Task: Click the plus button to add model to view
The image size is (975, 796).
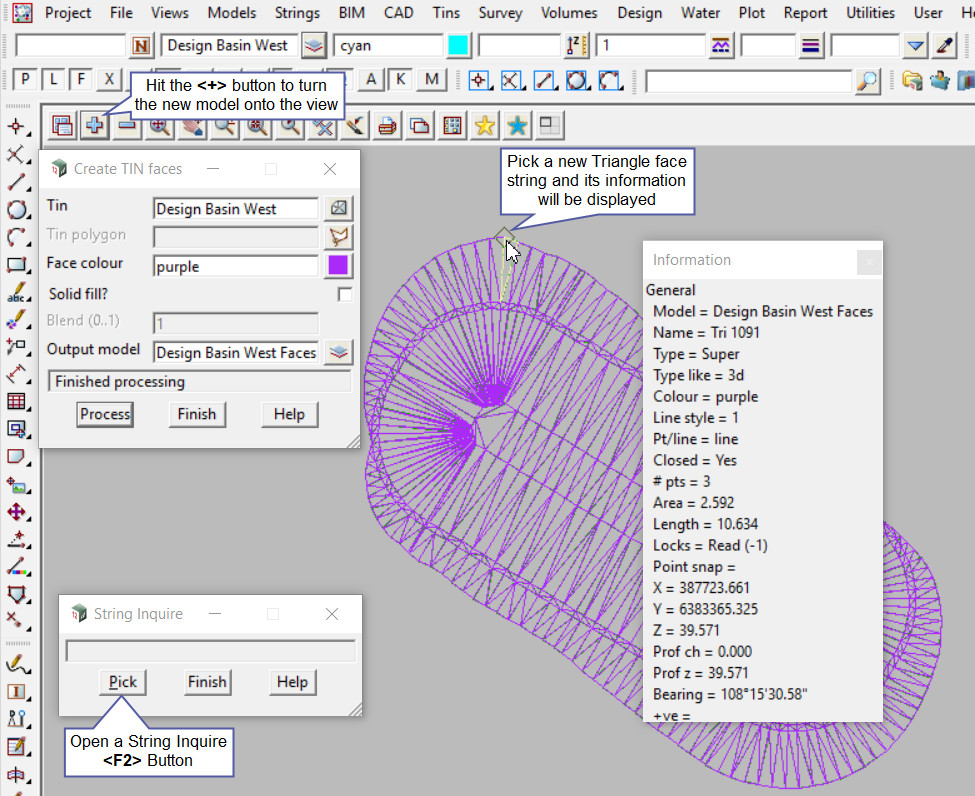Action: pos(95,126)
